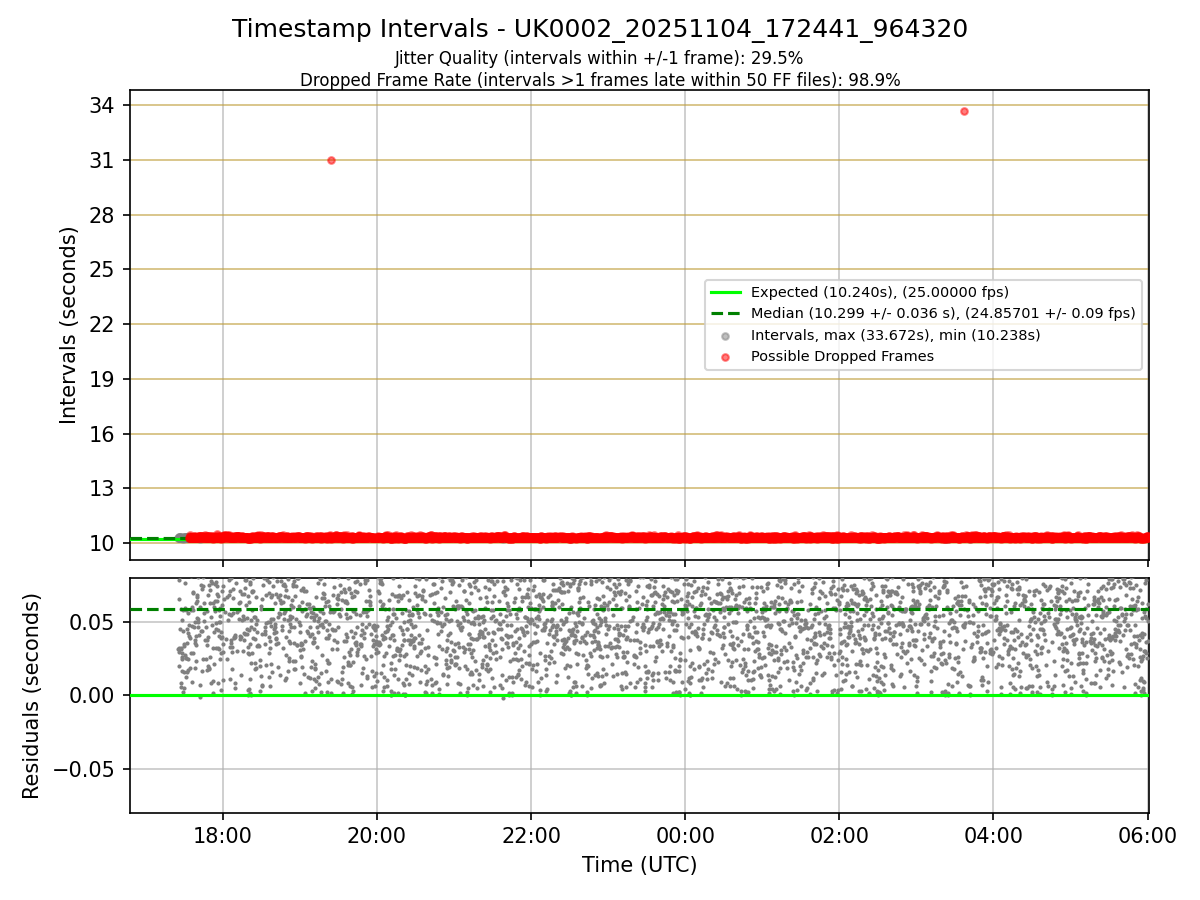
Task: Click the 'Time (UTC)' x-axis label
Action: [639, 865]
